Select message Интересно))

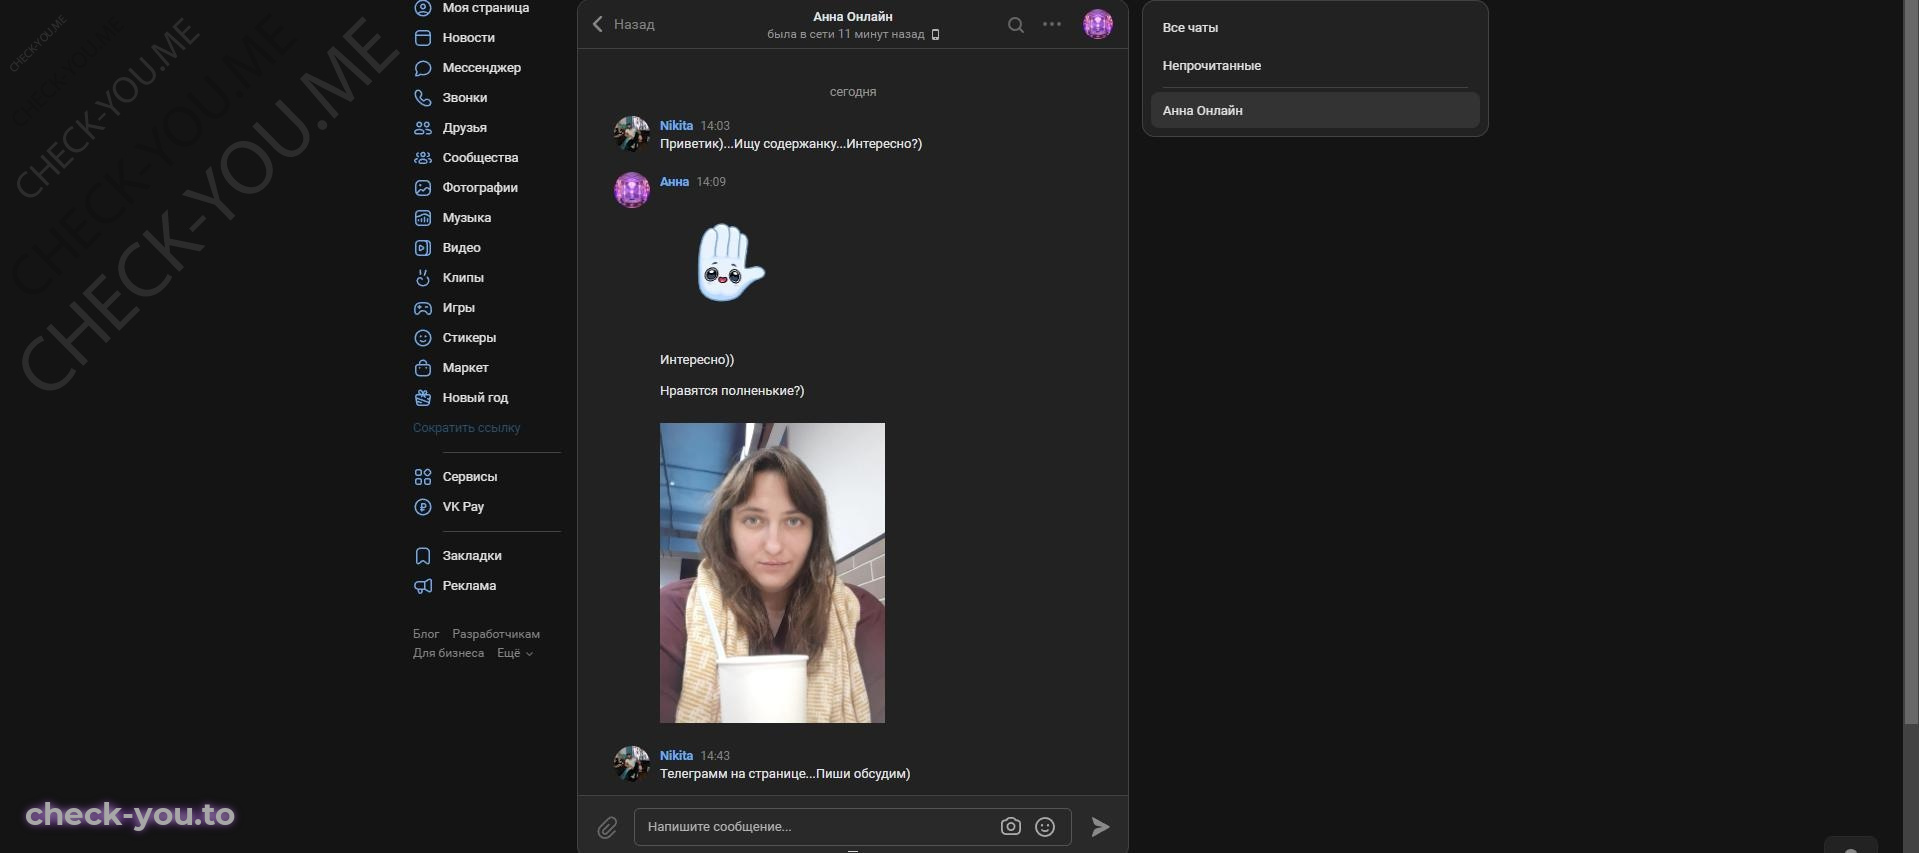click(x=697, y=360)
